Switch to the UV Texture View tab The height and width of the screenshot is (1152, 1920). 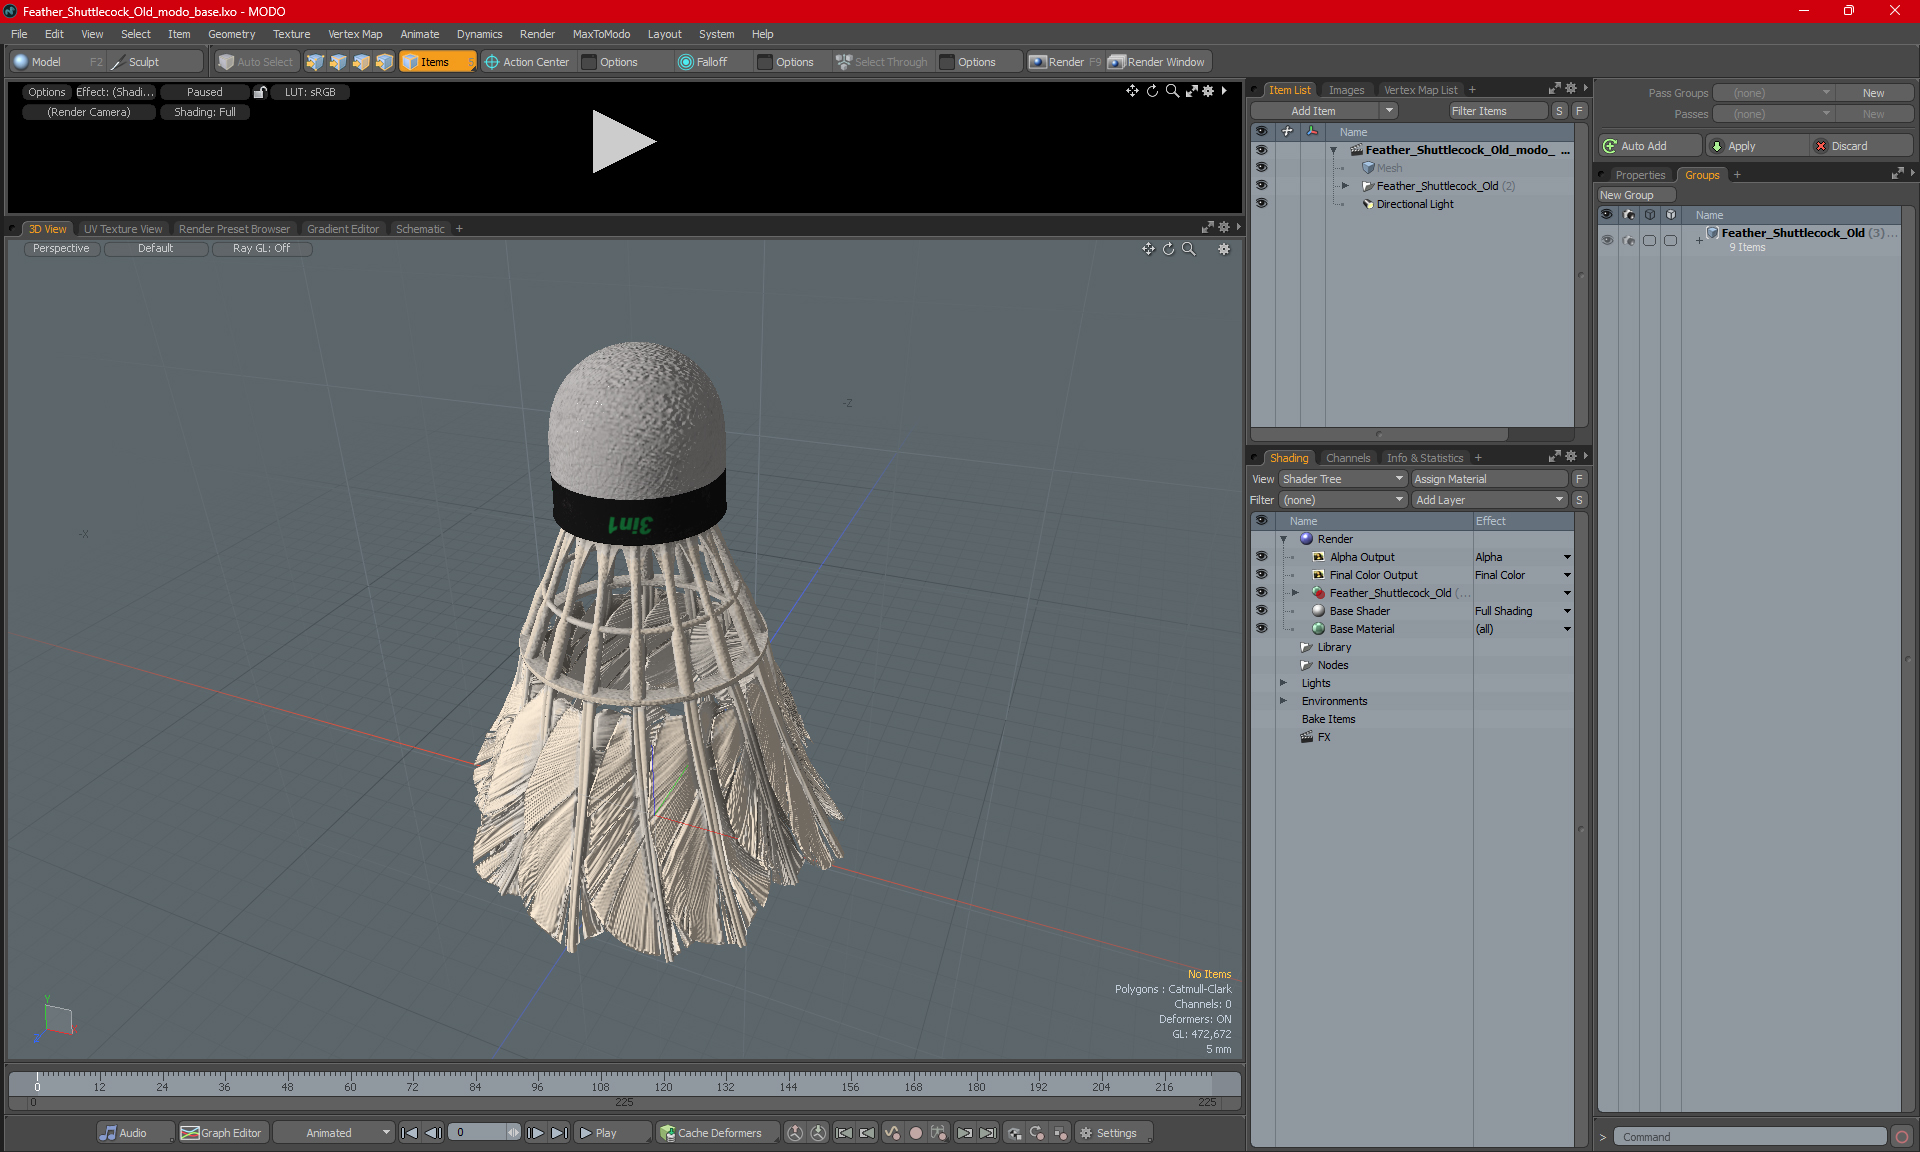pos(122,229)
